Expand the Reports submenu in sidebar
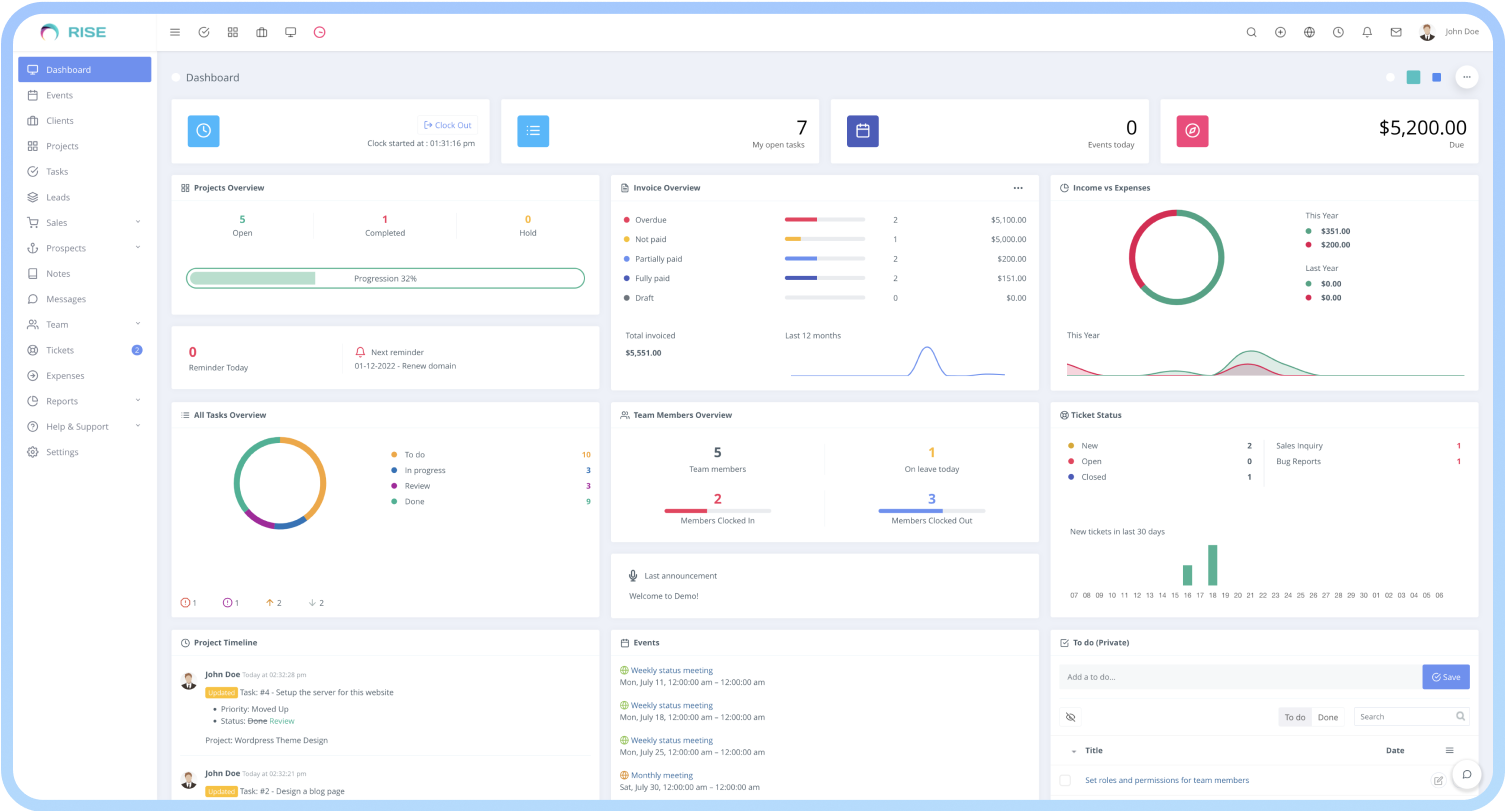 [x=85, y=401]
